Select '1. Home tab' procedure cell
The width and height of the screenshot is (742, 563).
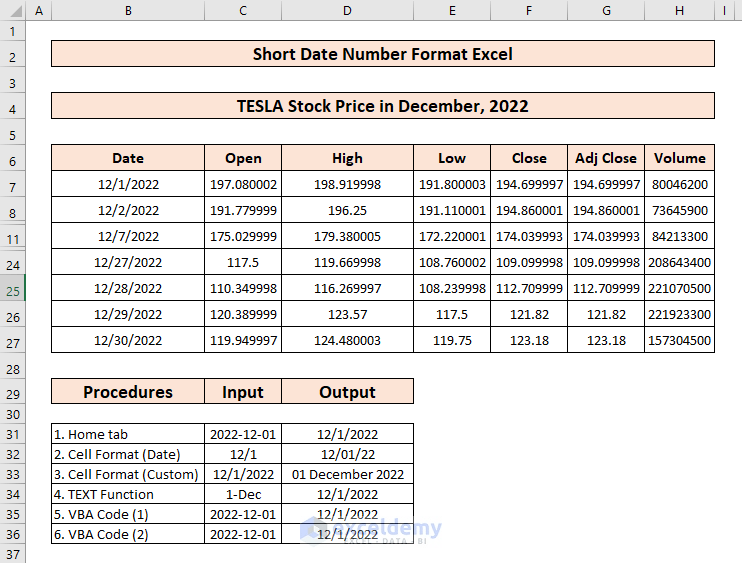[128, 434]
